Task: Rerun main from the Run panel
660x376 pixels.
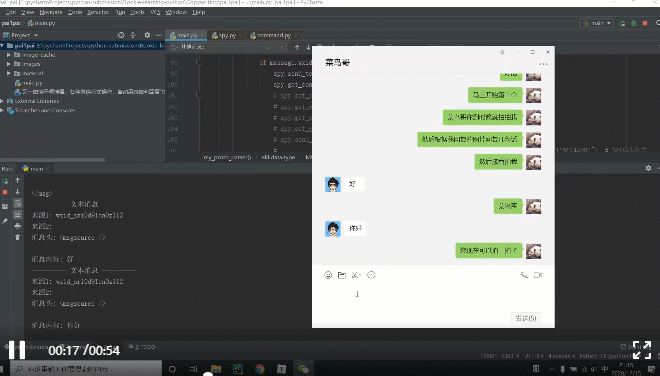Action: point(5,181)
